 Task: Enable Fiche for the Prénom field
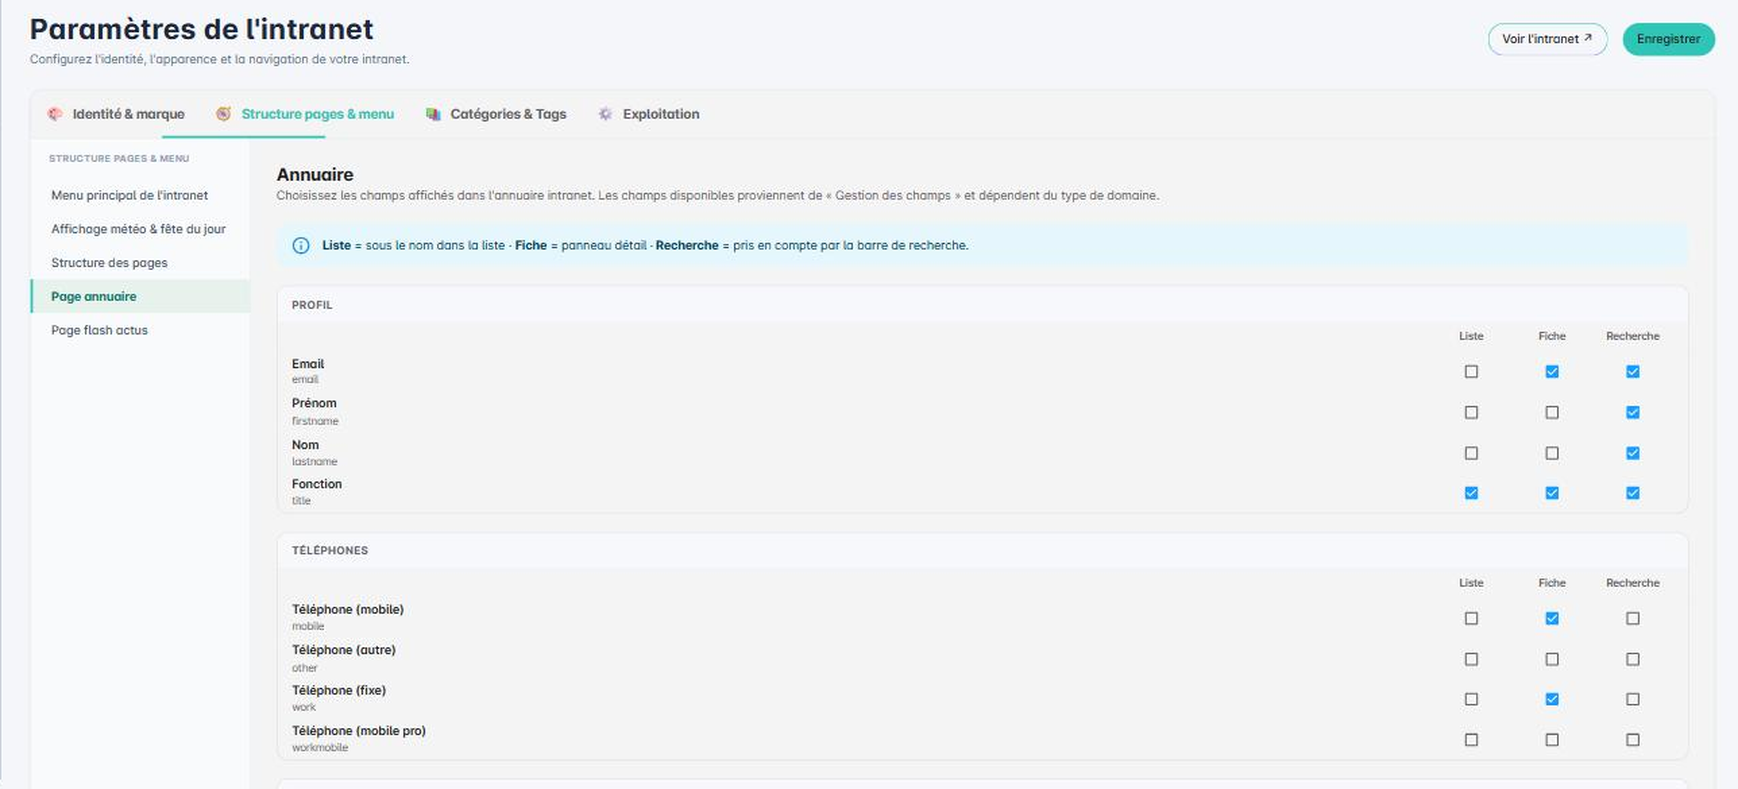click(1552, 412)
